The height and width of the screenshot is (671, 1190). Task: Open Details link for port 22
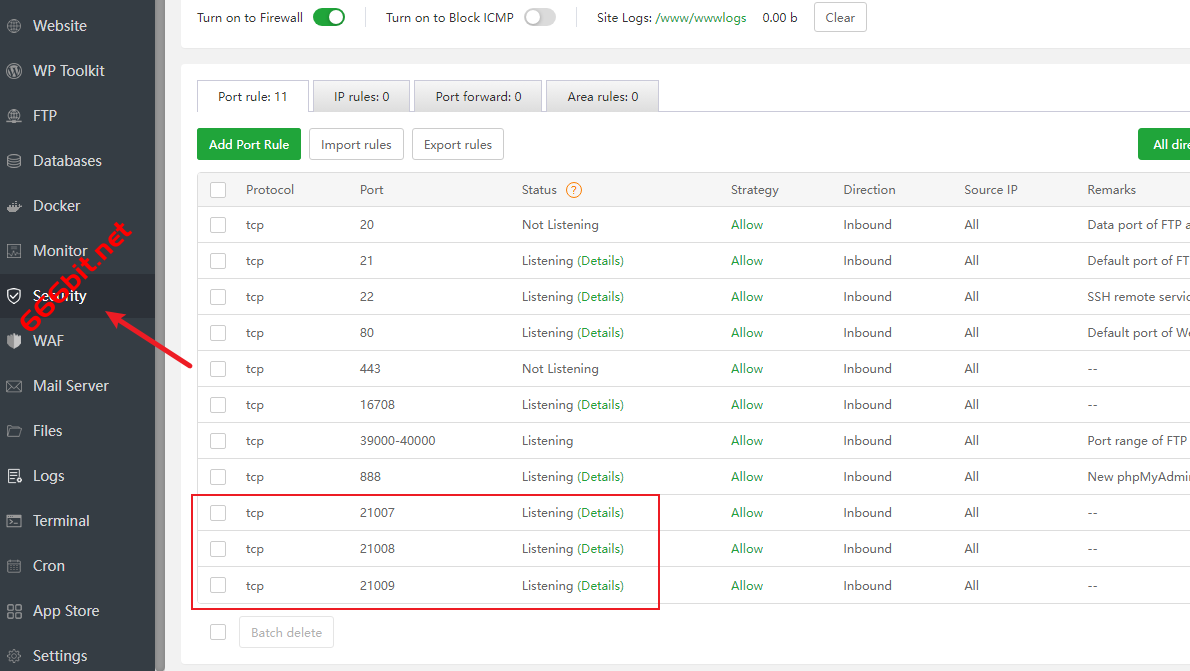[x=600, y=297]
